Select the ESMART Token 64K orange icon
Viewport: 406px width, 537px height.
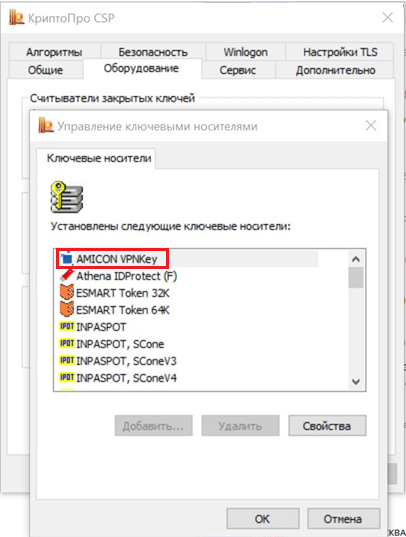67,309
